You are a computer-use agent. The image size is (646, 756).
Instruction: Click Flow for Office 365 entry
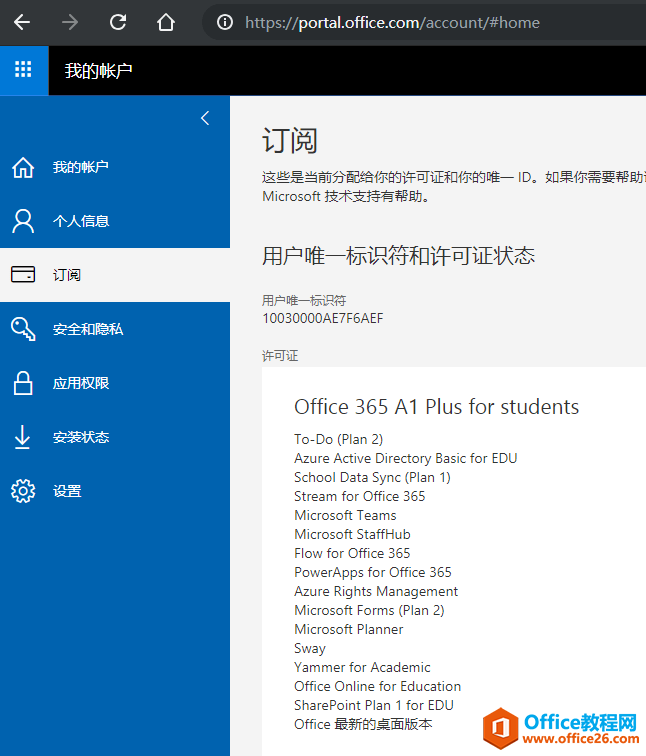[352, 553]
